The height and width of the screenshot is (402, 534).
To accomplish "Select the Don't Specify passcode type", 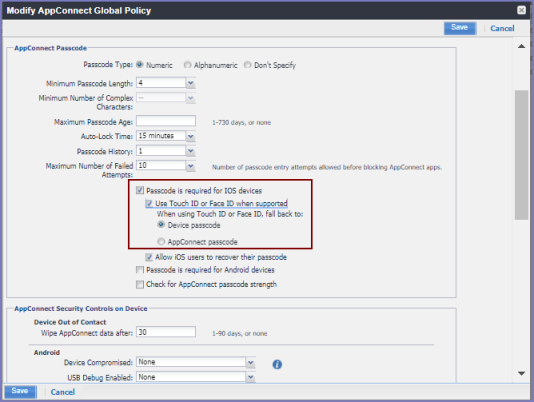I will click(x=248, y=65).
